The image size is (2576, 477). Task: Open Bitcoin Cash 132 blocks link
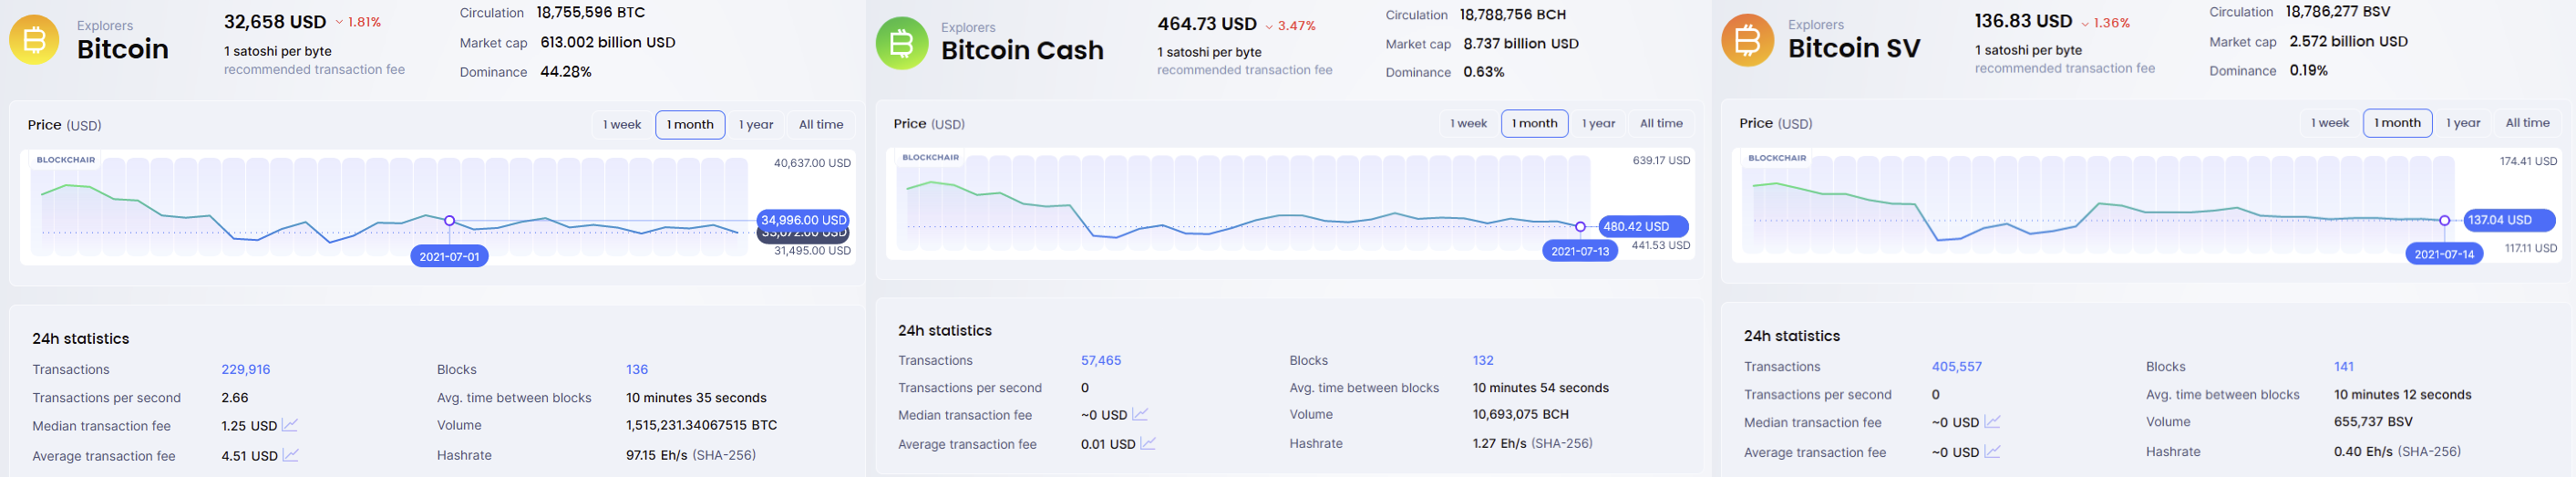[x=1483, y=360]
